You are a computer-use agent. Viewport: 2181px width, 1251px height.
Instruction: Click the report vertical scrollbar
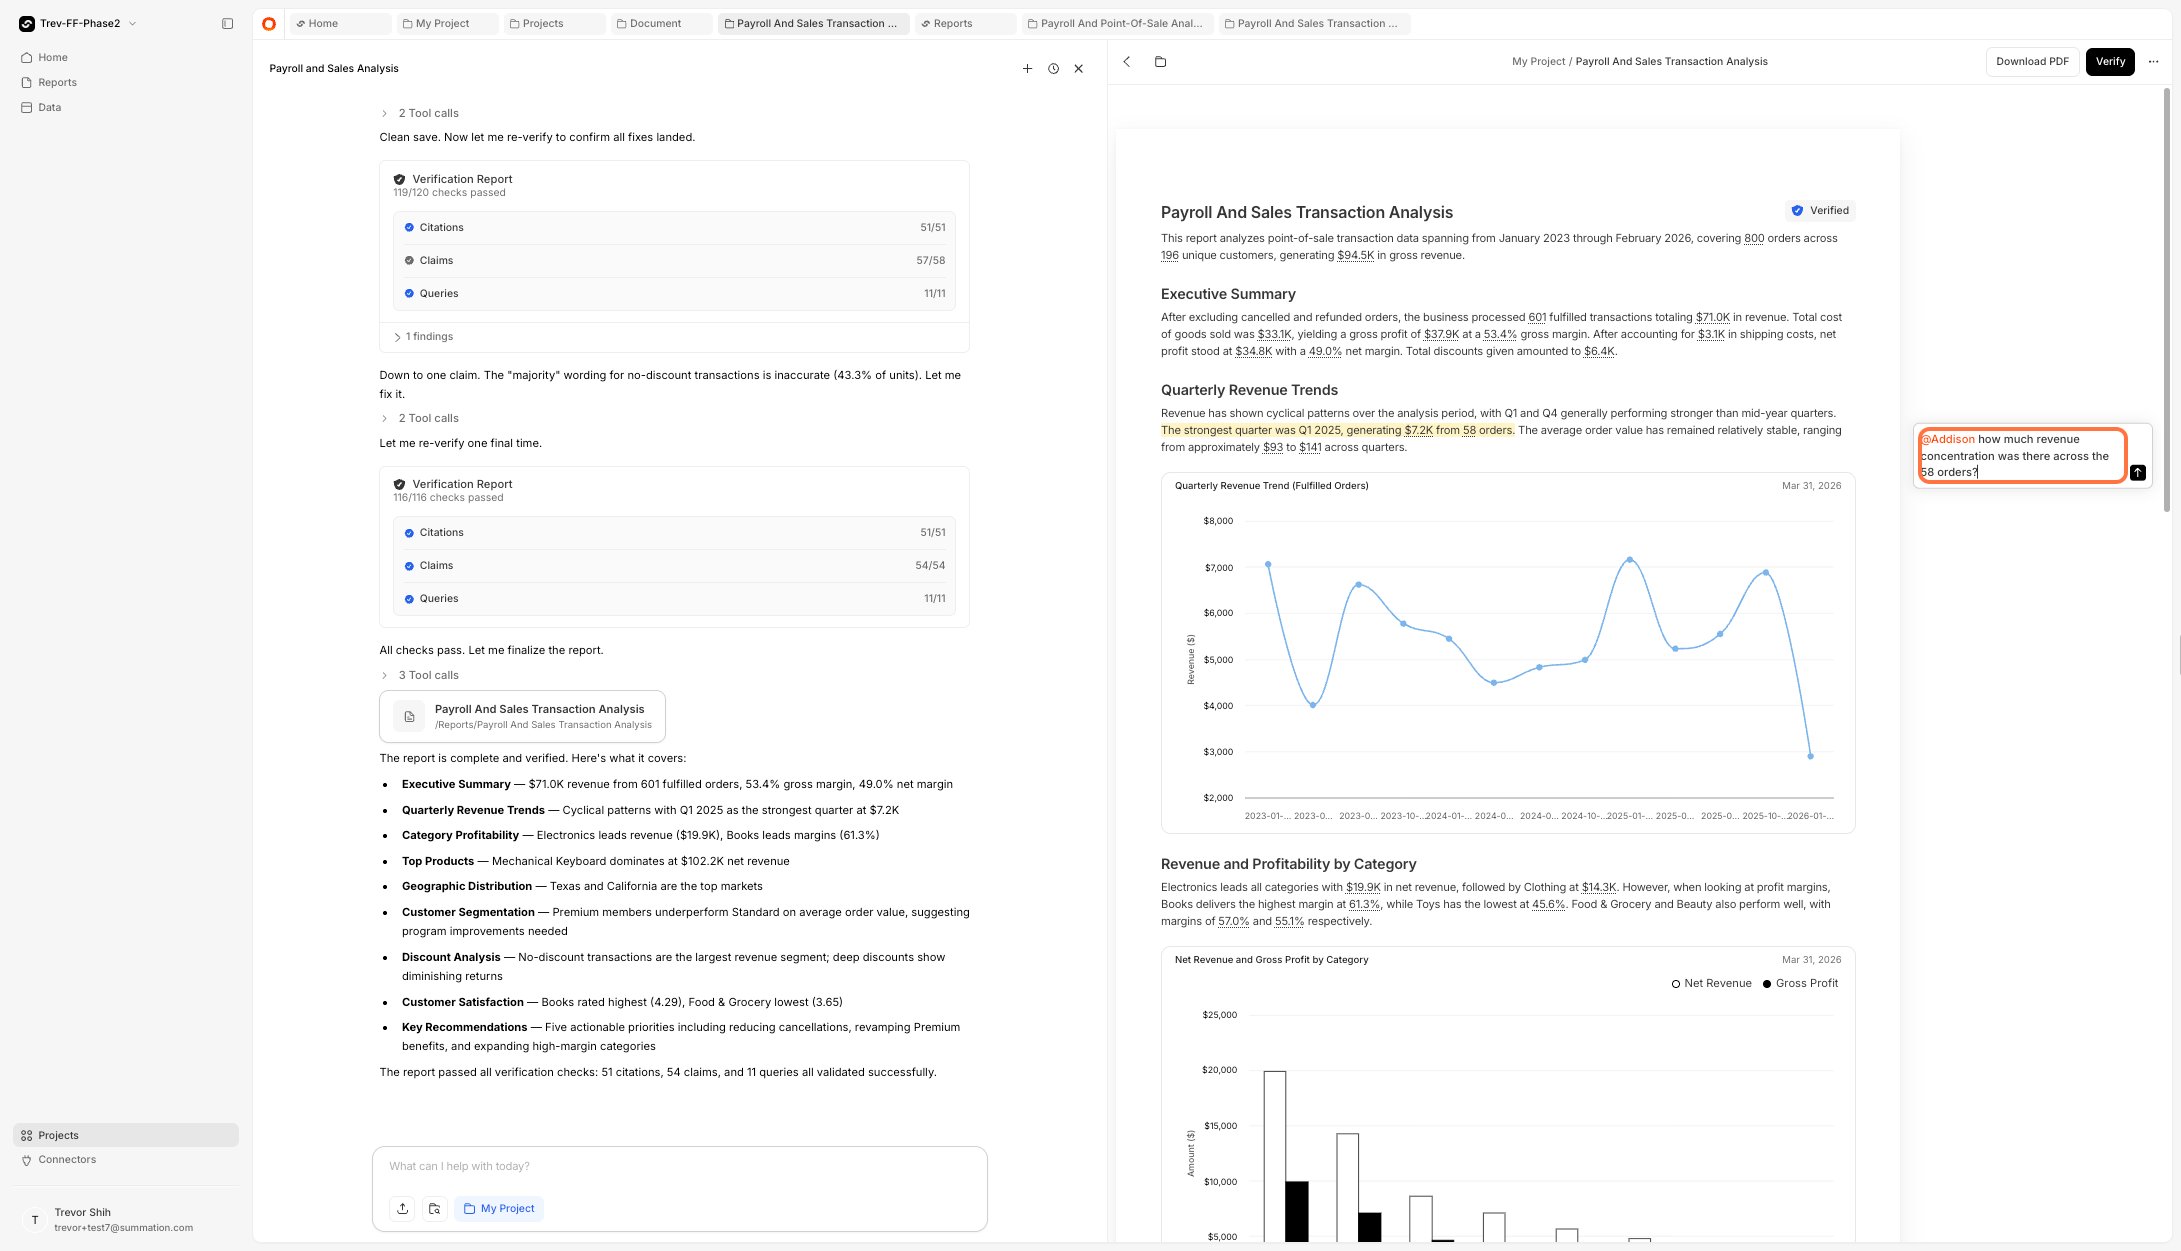pos(2167,300)
